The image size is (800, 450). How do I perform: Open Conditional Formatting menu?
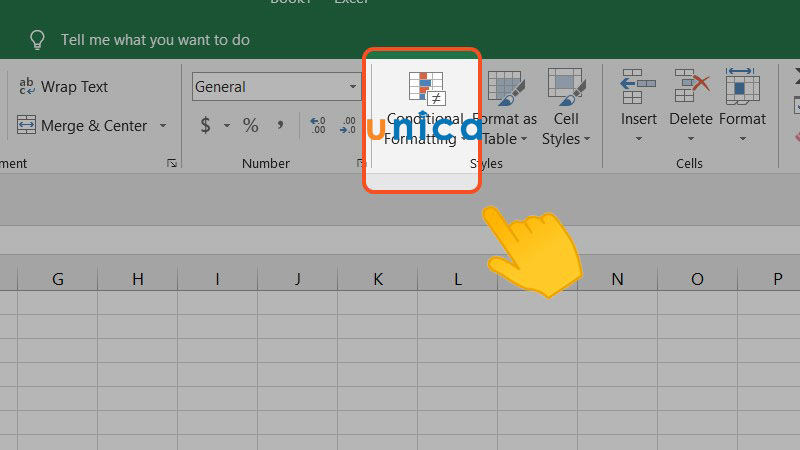pos(424,109)
